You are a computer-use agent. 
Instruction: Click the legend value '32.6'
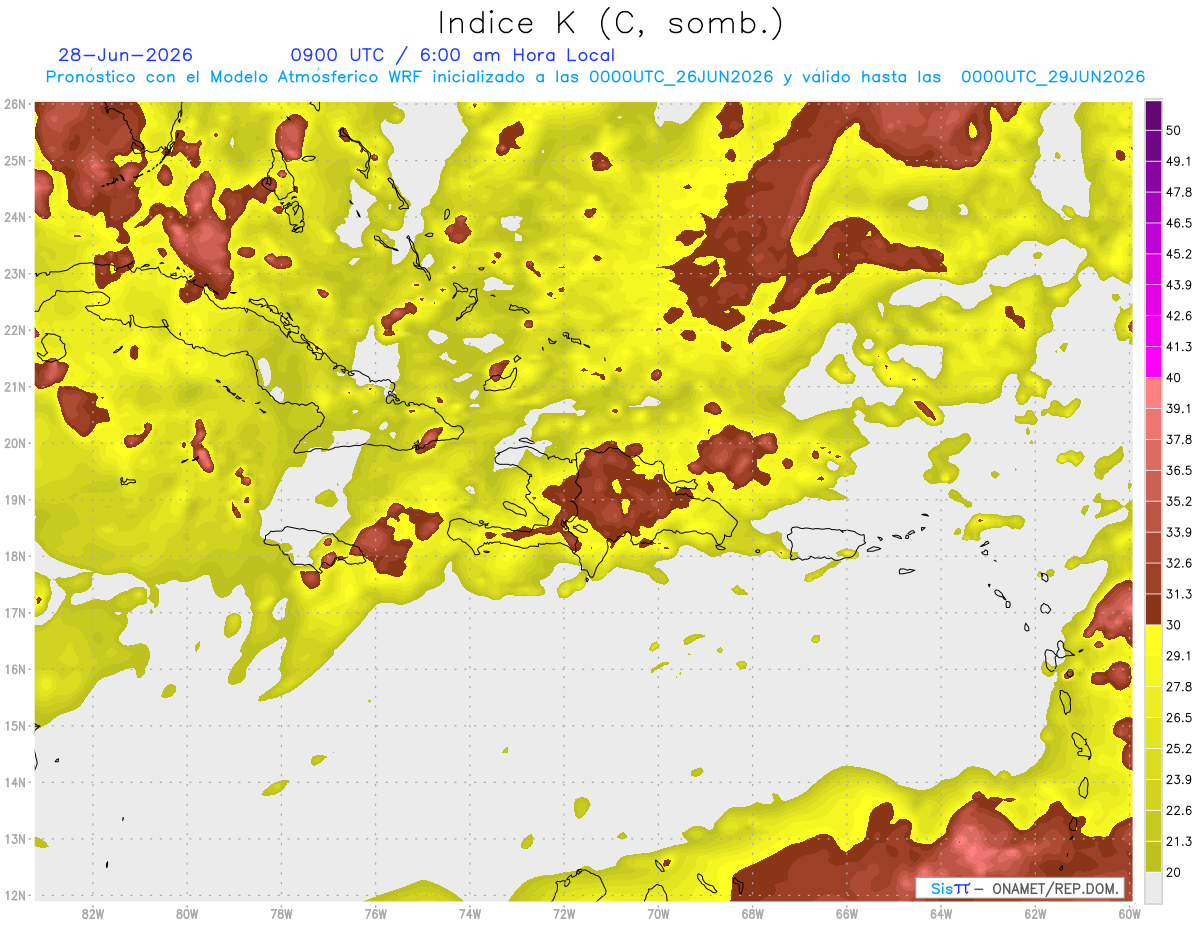1179,563
